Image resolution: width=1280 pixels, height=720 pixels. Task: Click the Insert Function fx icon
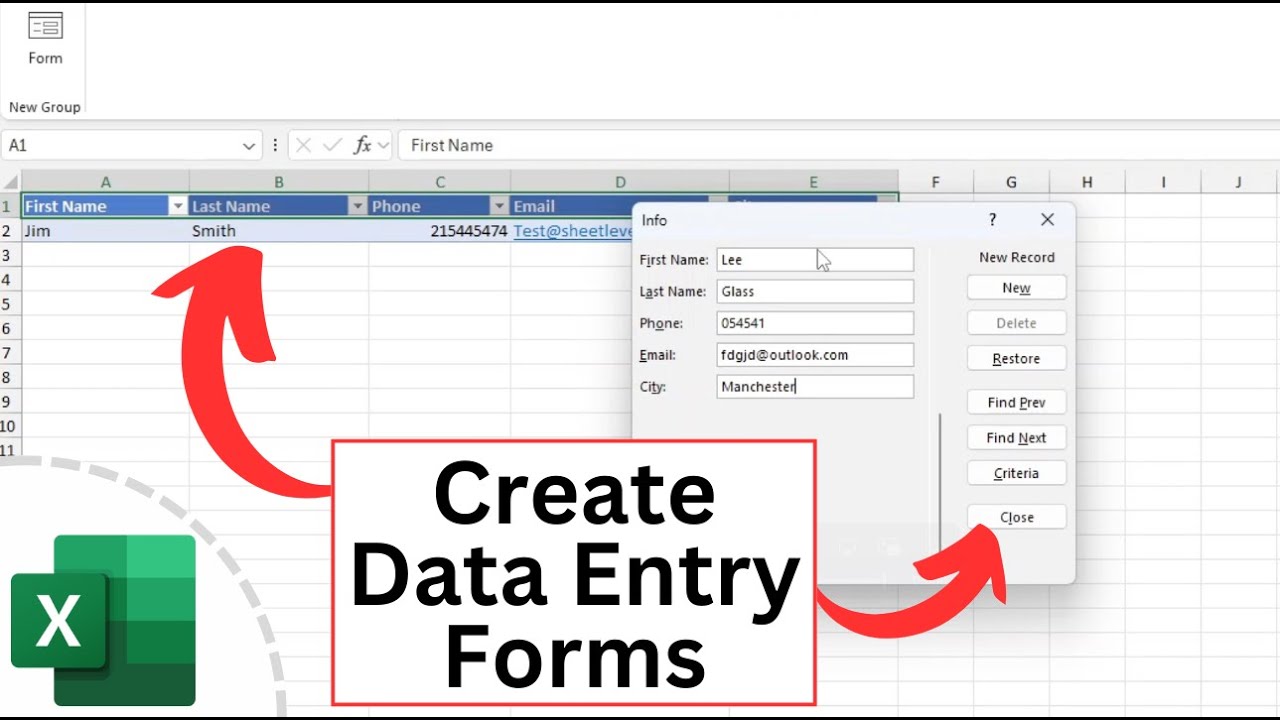pyautogui.click(x=362, y=145)
